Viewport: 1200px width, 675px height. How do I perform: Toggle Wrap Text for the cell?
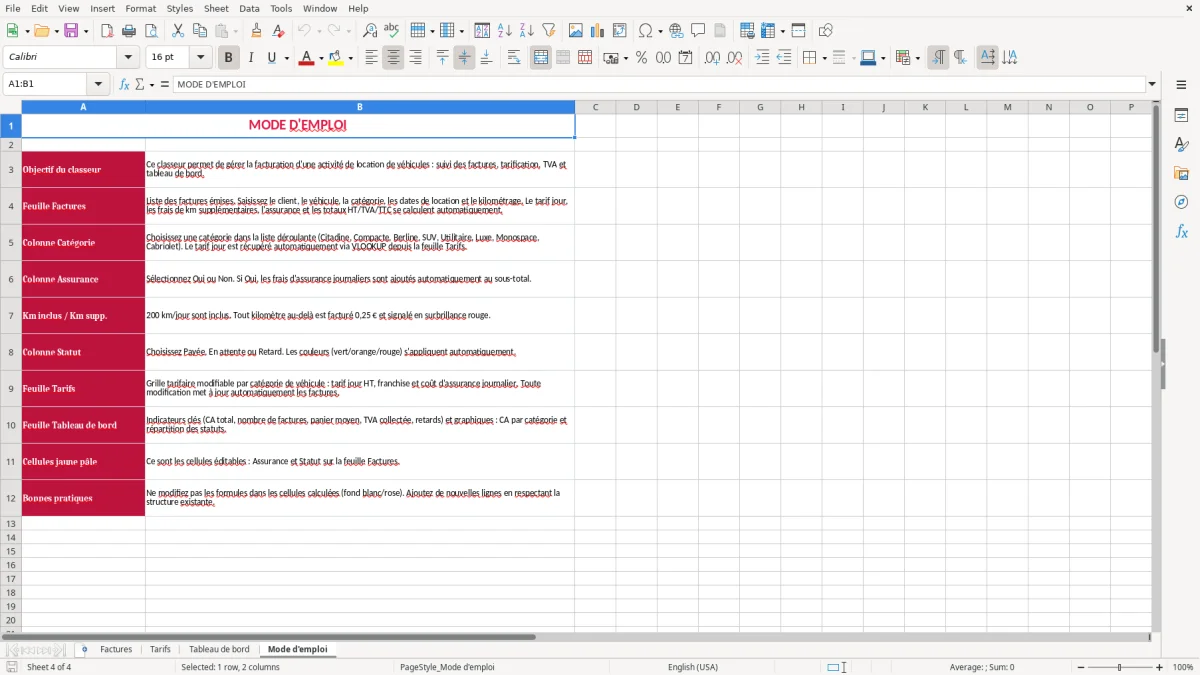[x=514, y=58]
